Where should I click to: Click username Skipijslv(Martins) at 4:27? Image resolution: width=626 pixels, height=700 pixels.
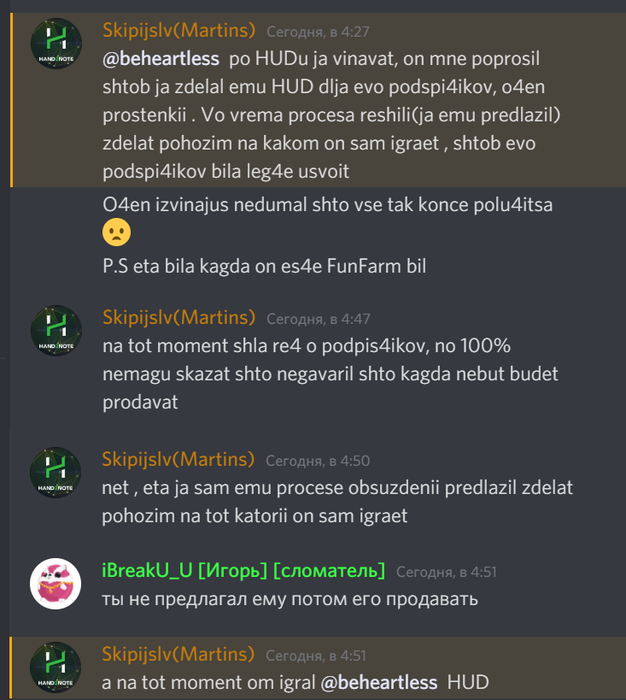179,30
